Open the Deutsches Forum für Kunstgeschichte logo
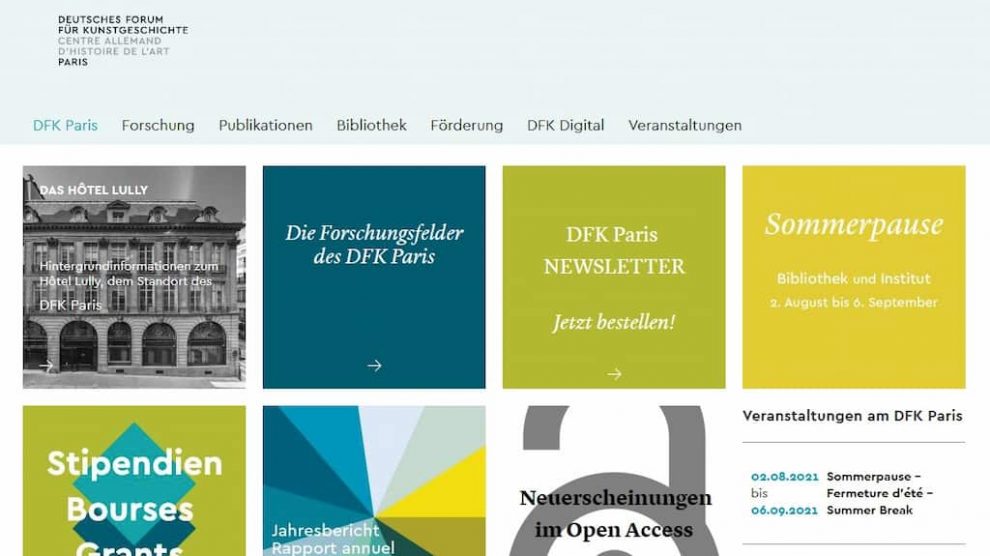The image size is (990, 556). (123, 41)
